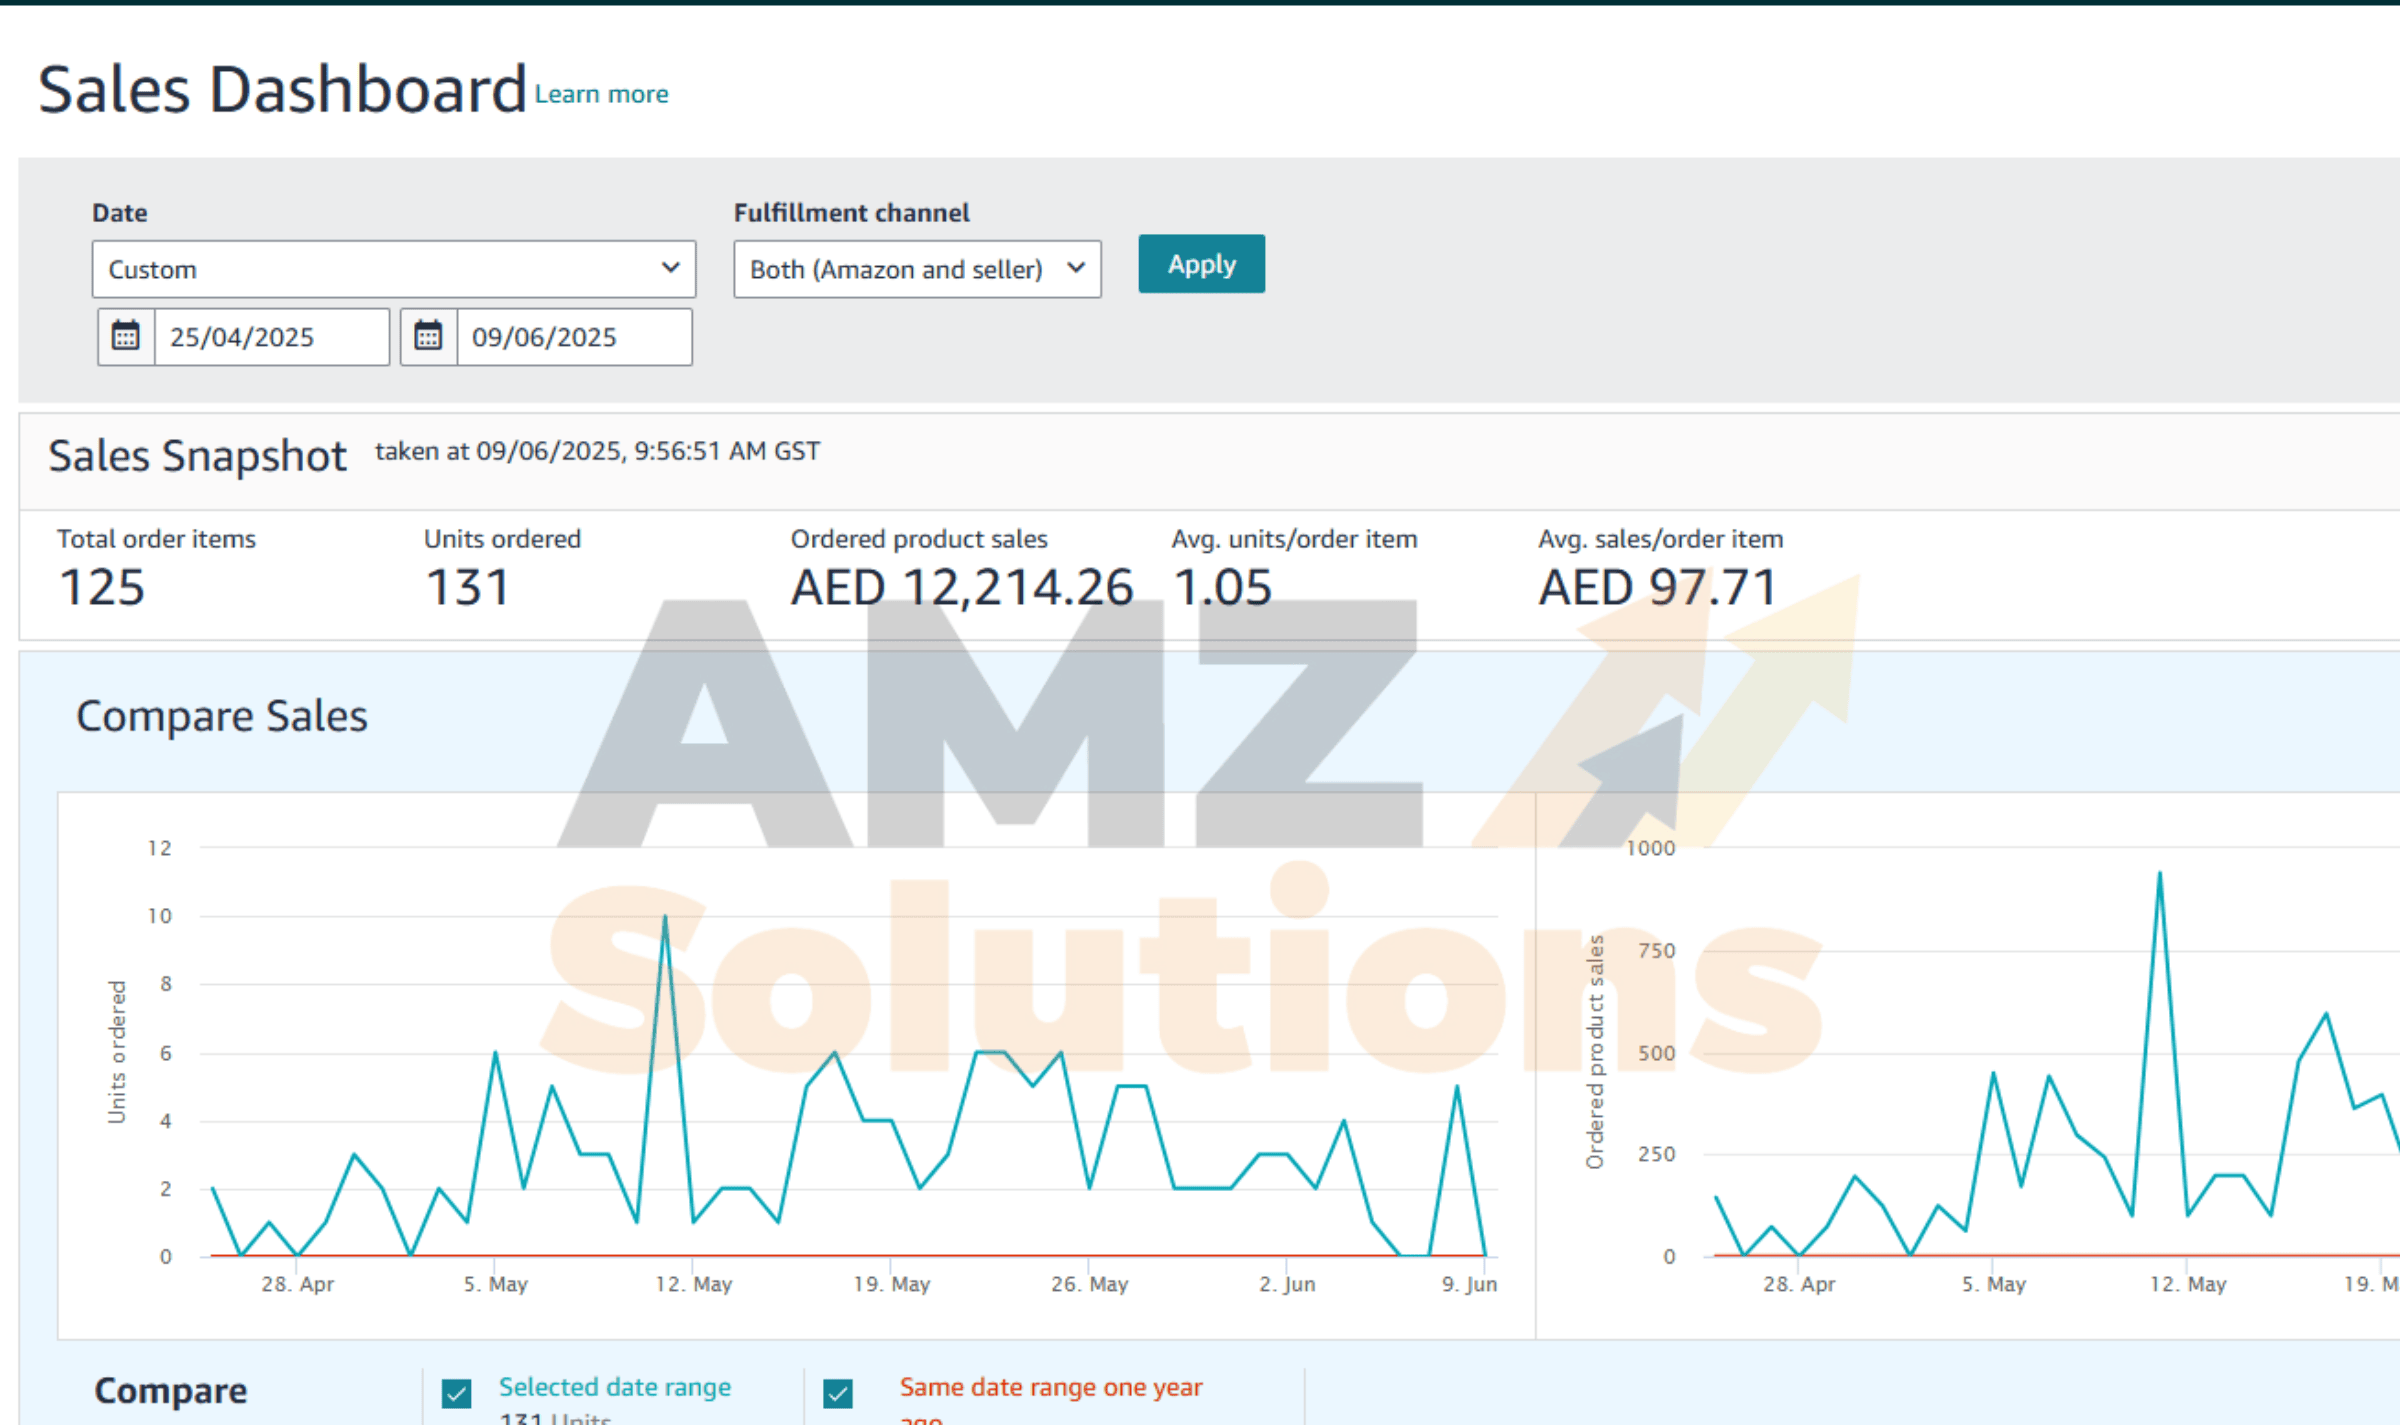
Task: Click the Same date range one year ago label
Action: (x=1050, y=1387)
